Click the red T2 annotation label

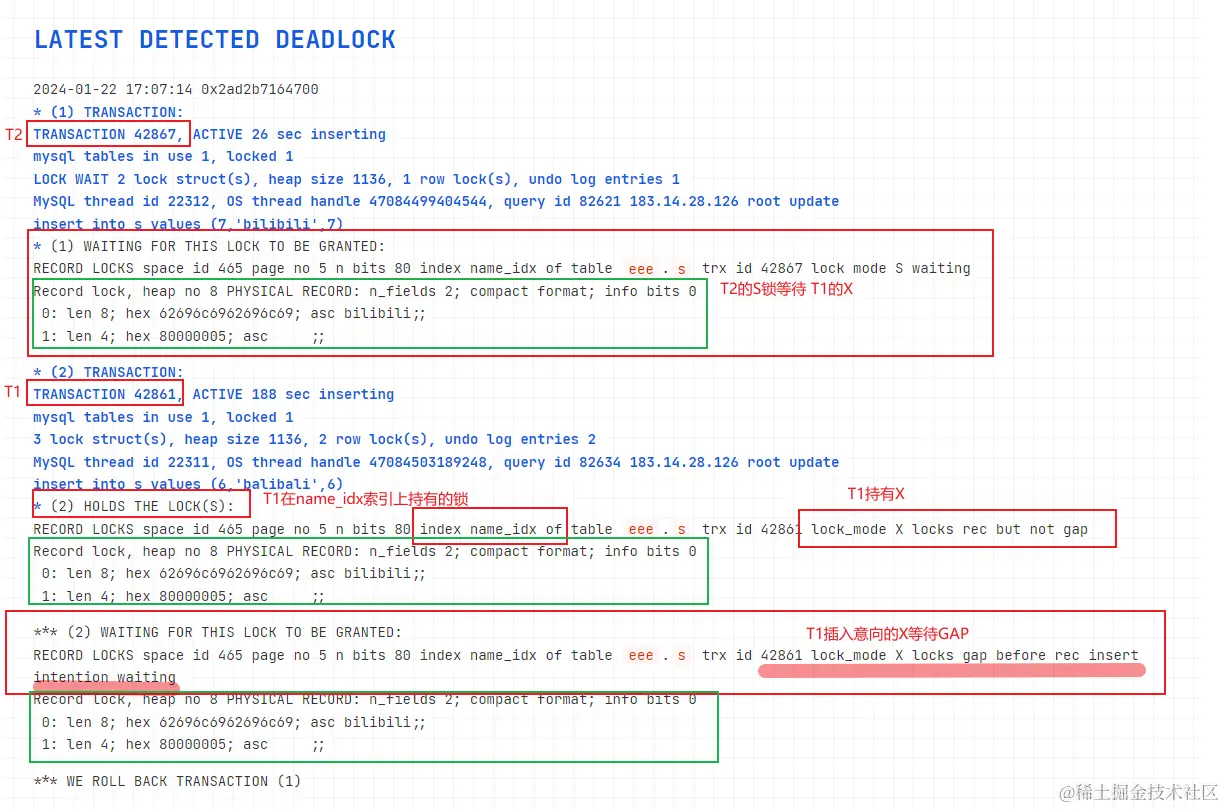[14, 134]
